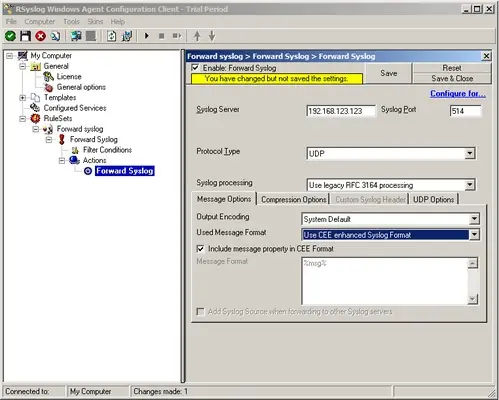Click the Save button
This screenshot has height=400, width=499.
coord(389,73)
